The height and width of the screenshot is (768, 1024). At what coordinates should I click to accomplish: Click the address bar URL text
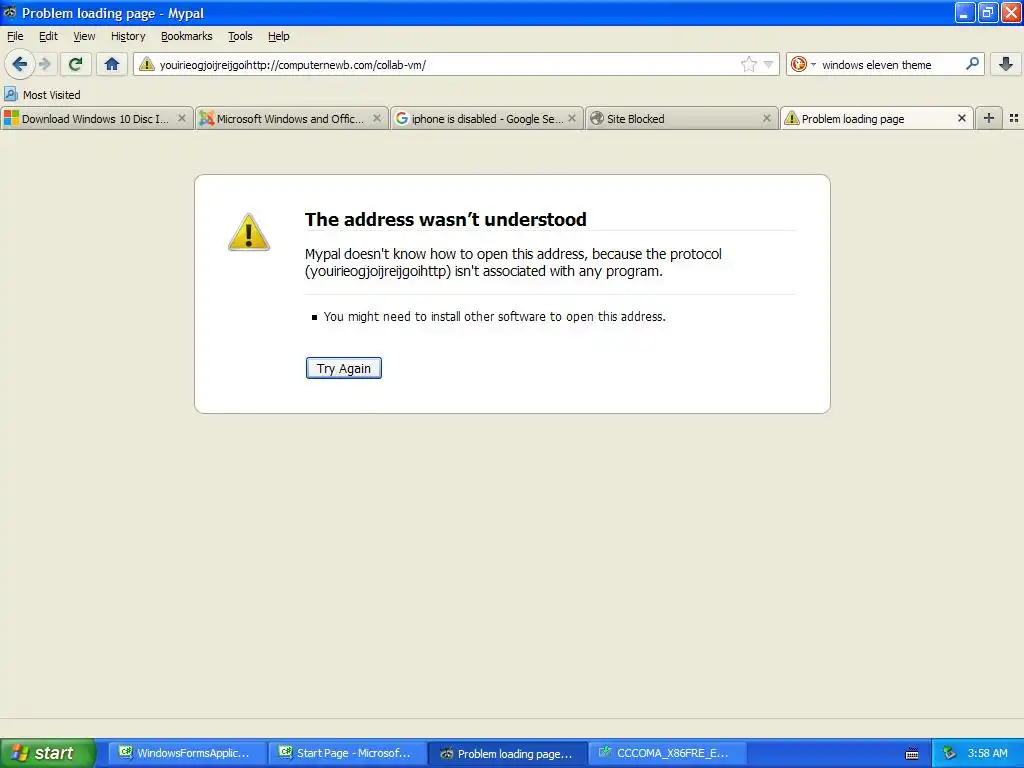tap(293, 65)
